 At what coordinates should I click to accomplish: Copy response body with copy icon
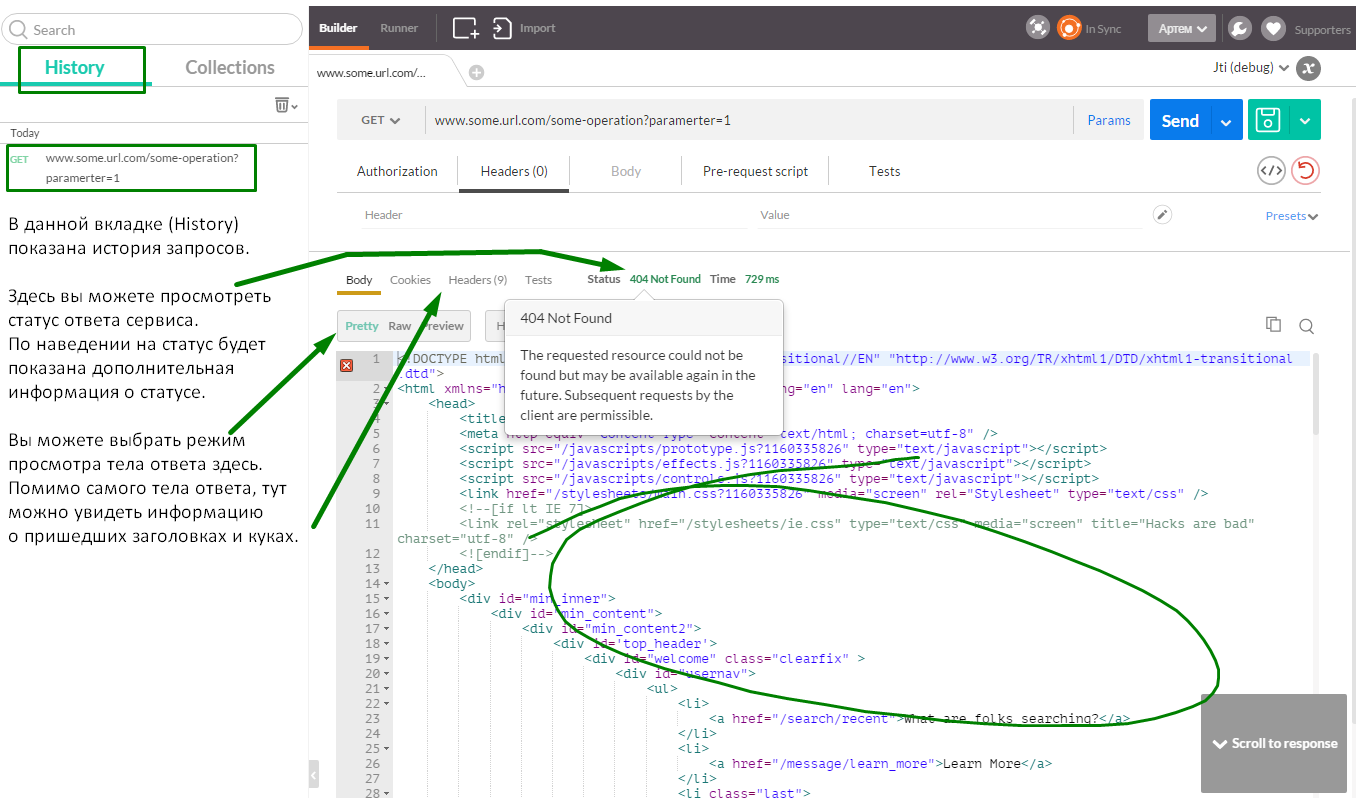pos(1273,324)
